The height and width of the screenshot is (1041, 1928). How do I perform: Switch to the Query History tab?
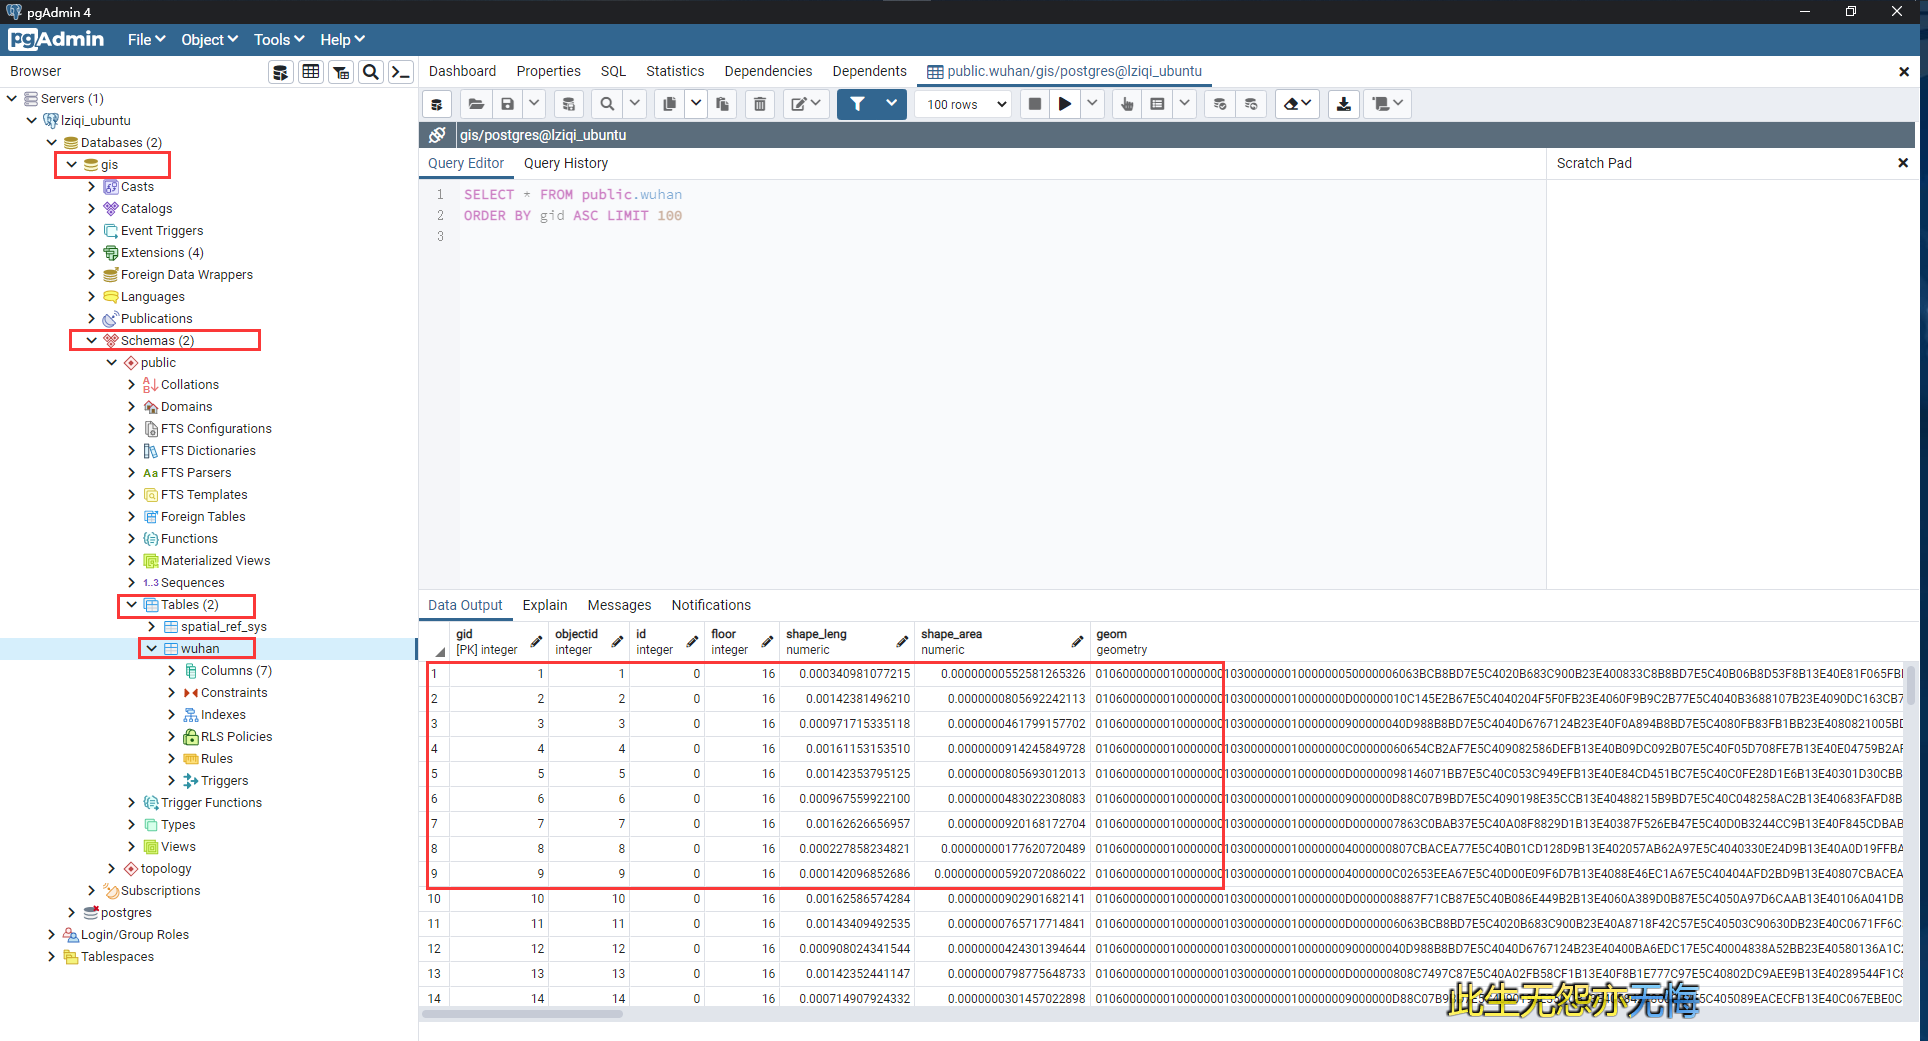[565, 163]
